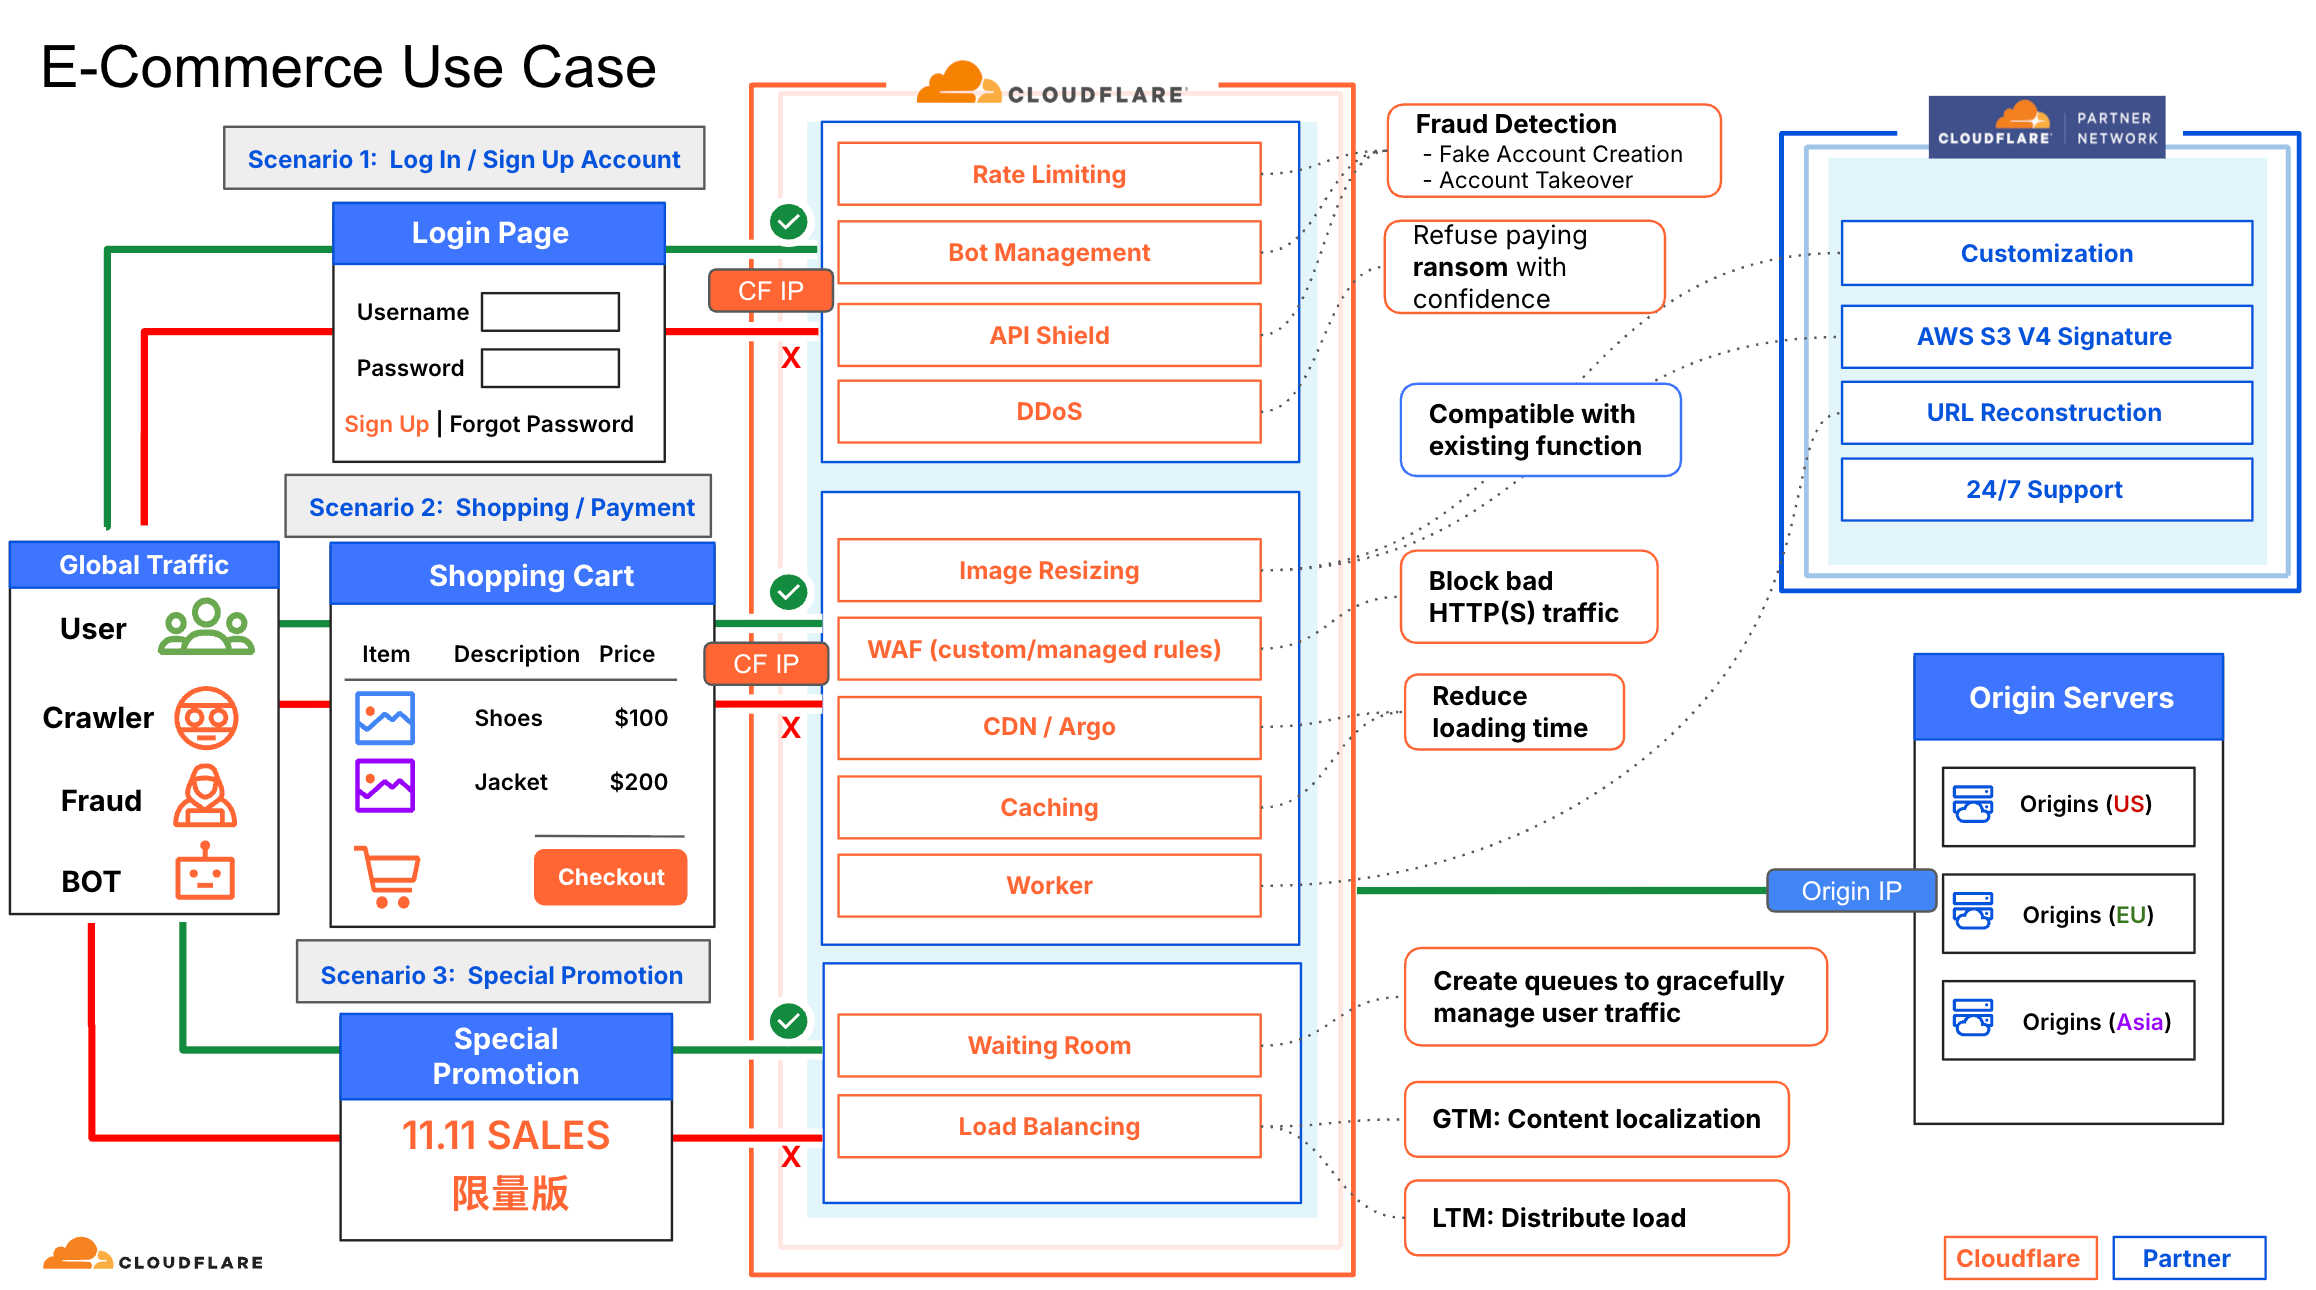This screenshot has height=1290, width=2316.
Task: Select the Partner legend box
Action: (2189, 1258)
